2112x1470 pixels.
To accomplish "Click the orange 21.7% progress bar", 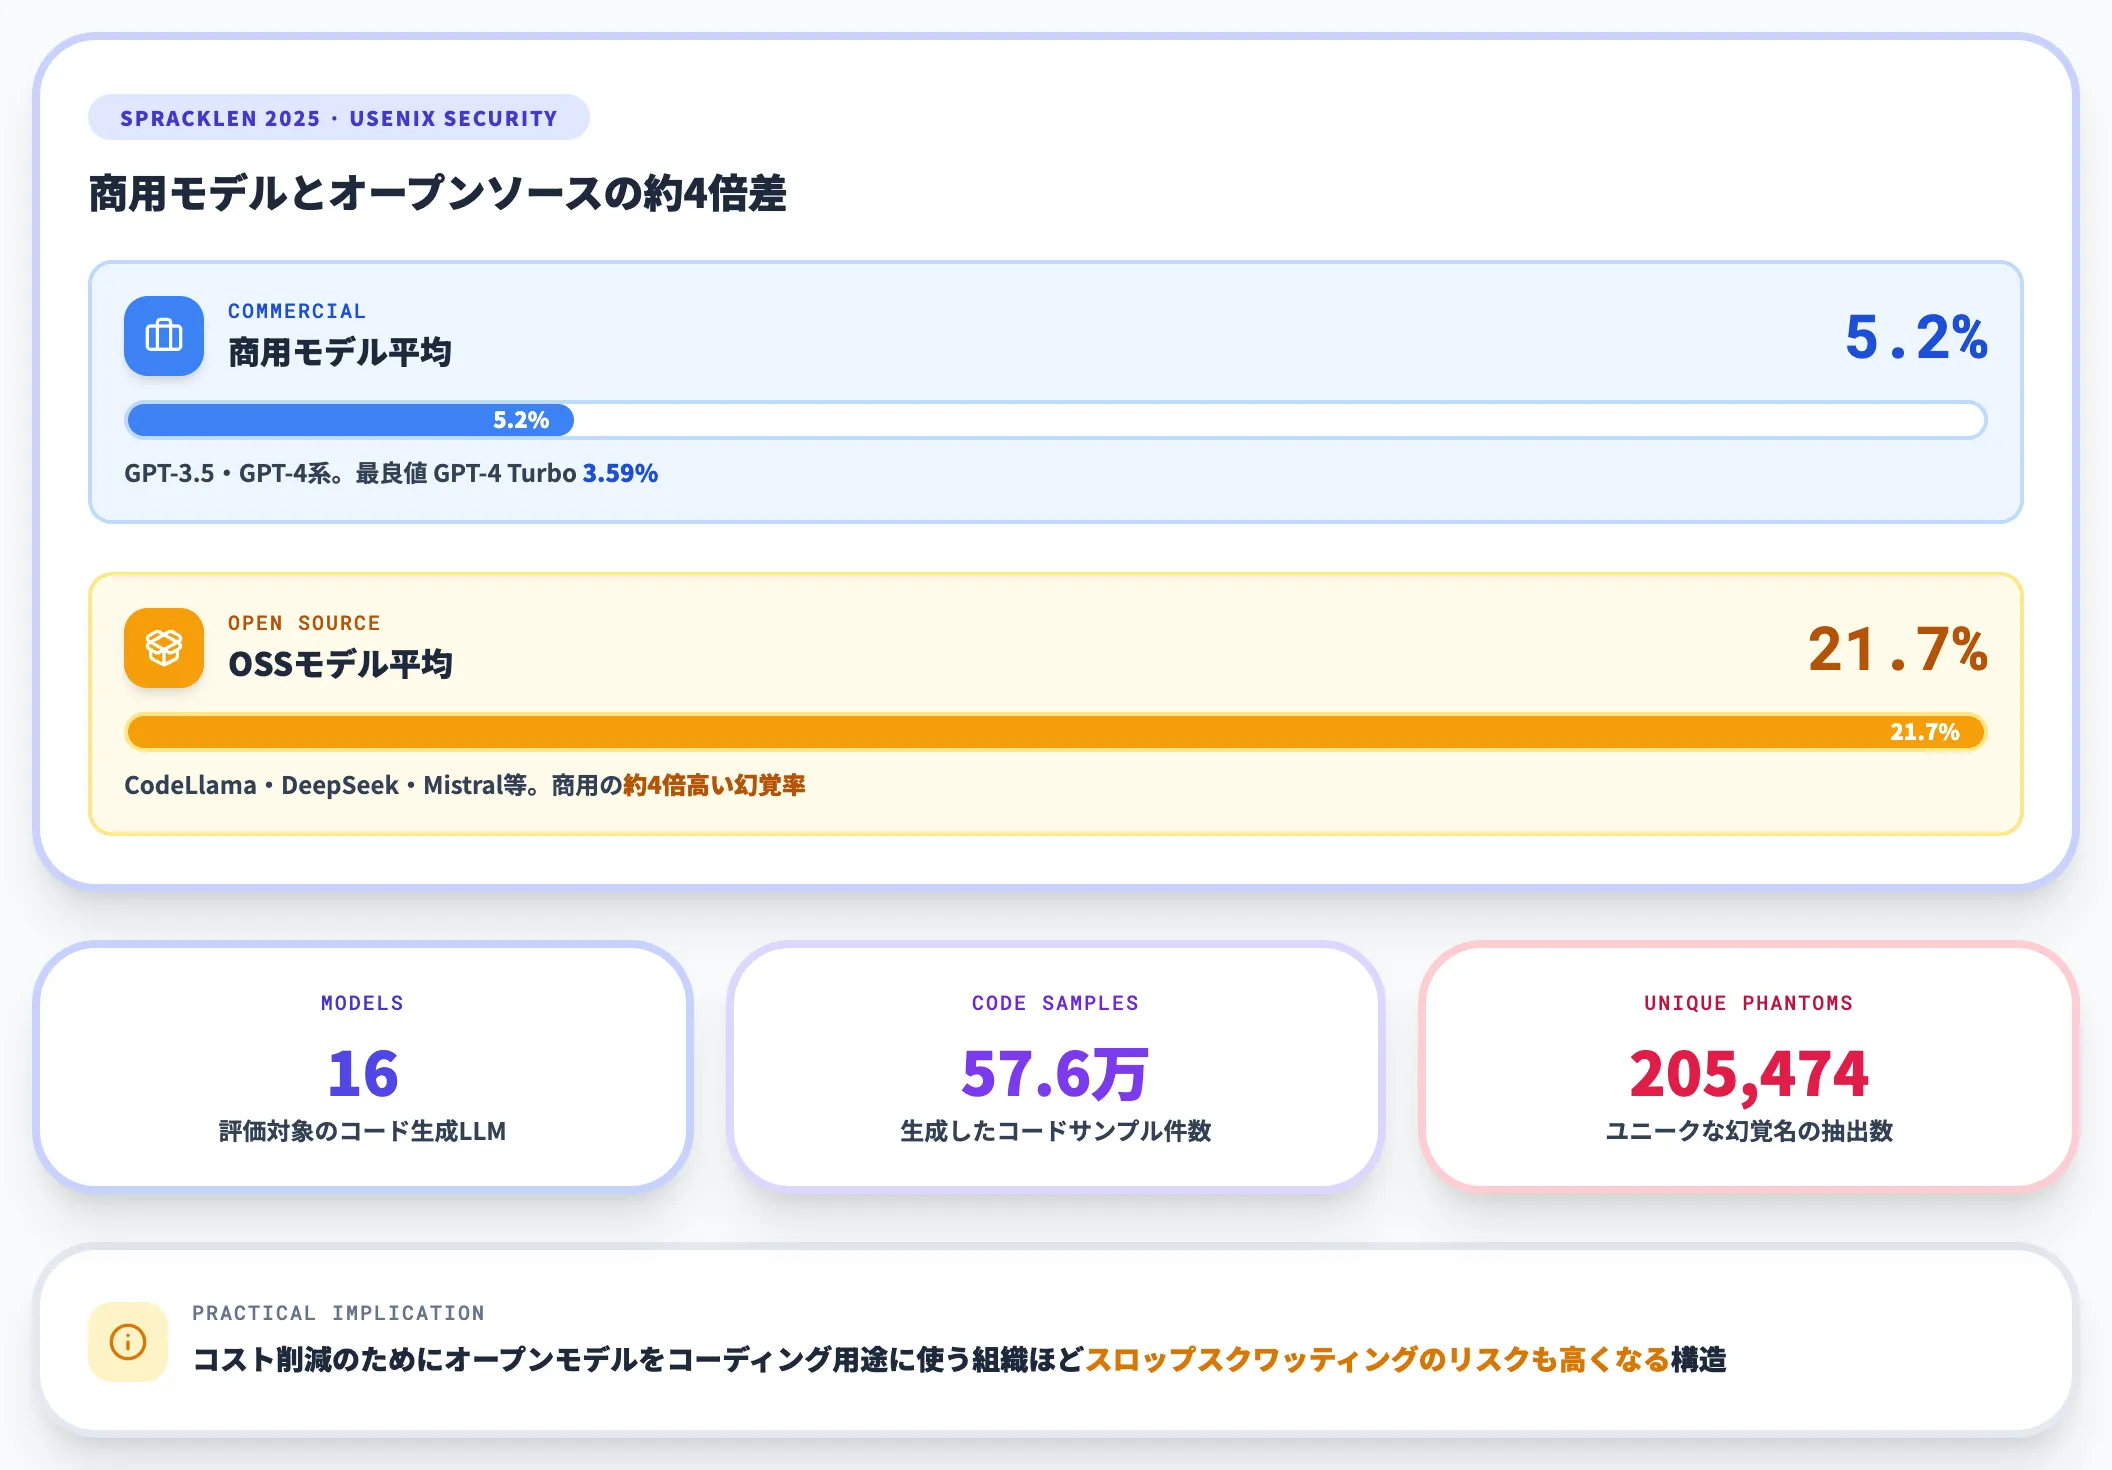I will point(1056,732).
